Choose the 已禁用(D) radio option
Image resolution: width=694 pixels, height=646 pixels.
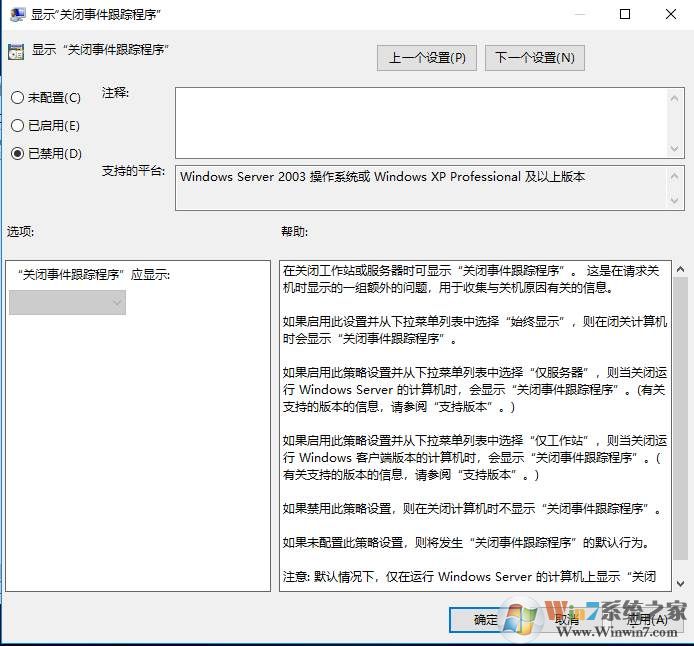pyautogui.click(x=17, y=154)
